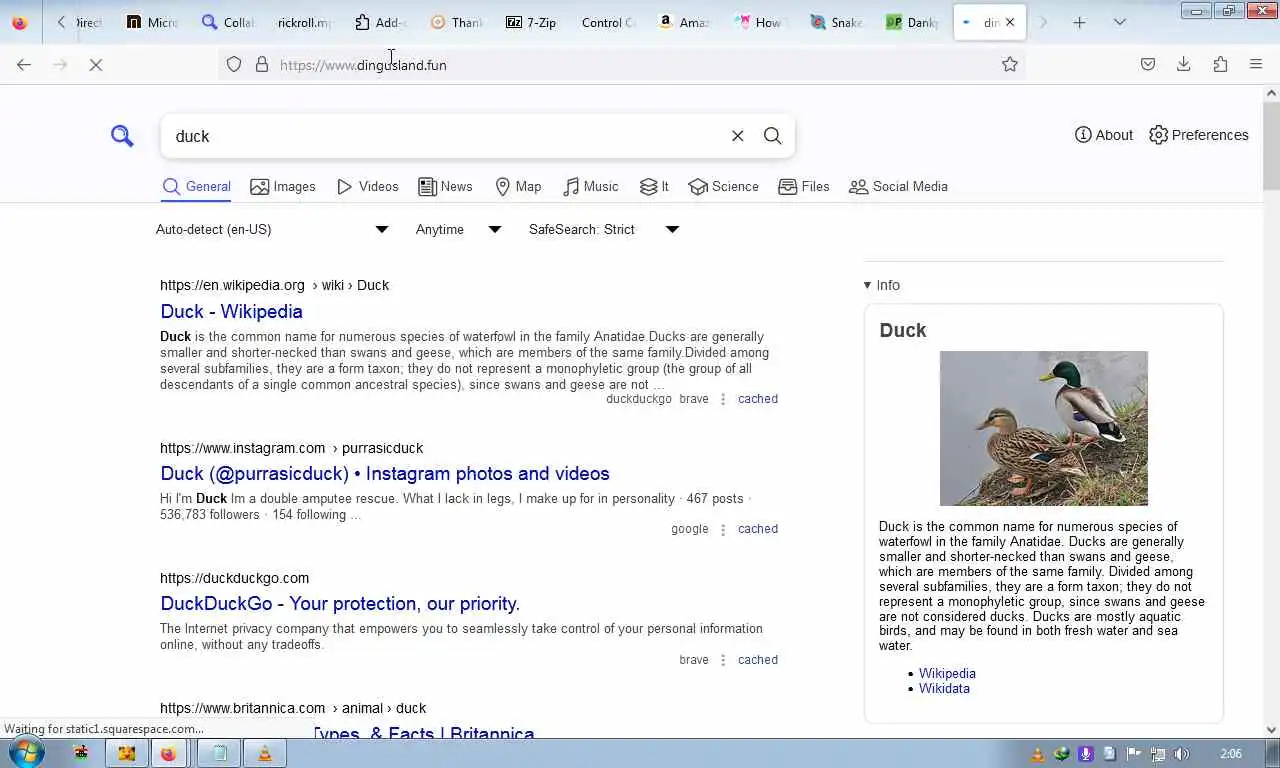Open the Extensions puzzle icon
Screen dimensions: 1280x768
[1220, 65]
